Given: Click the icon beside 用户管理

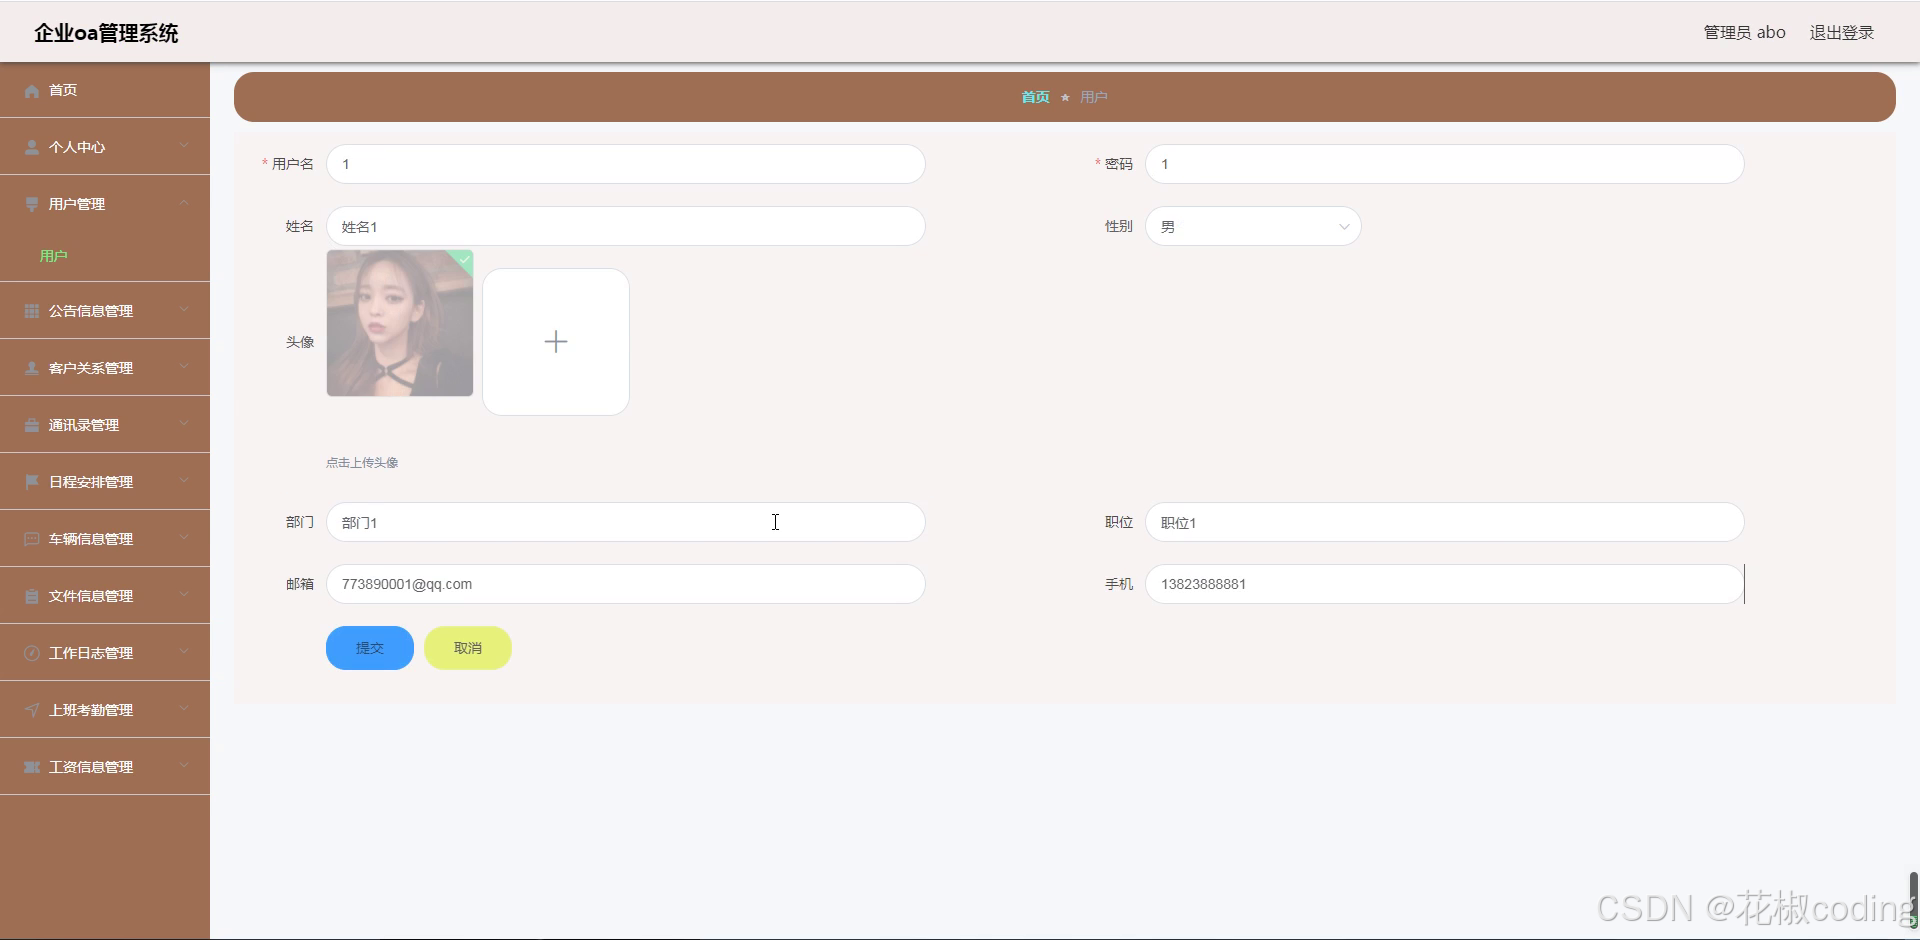Looking at the screenshot, I should click(x=32, y=205).
